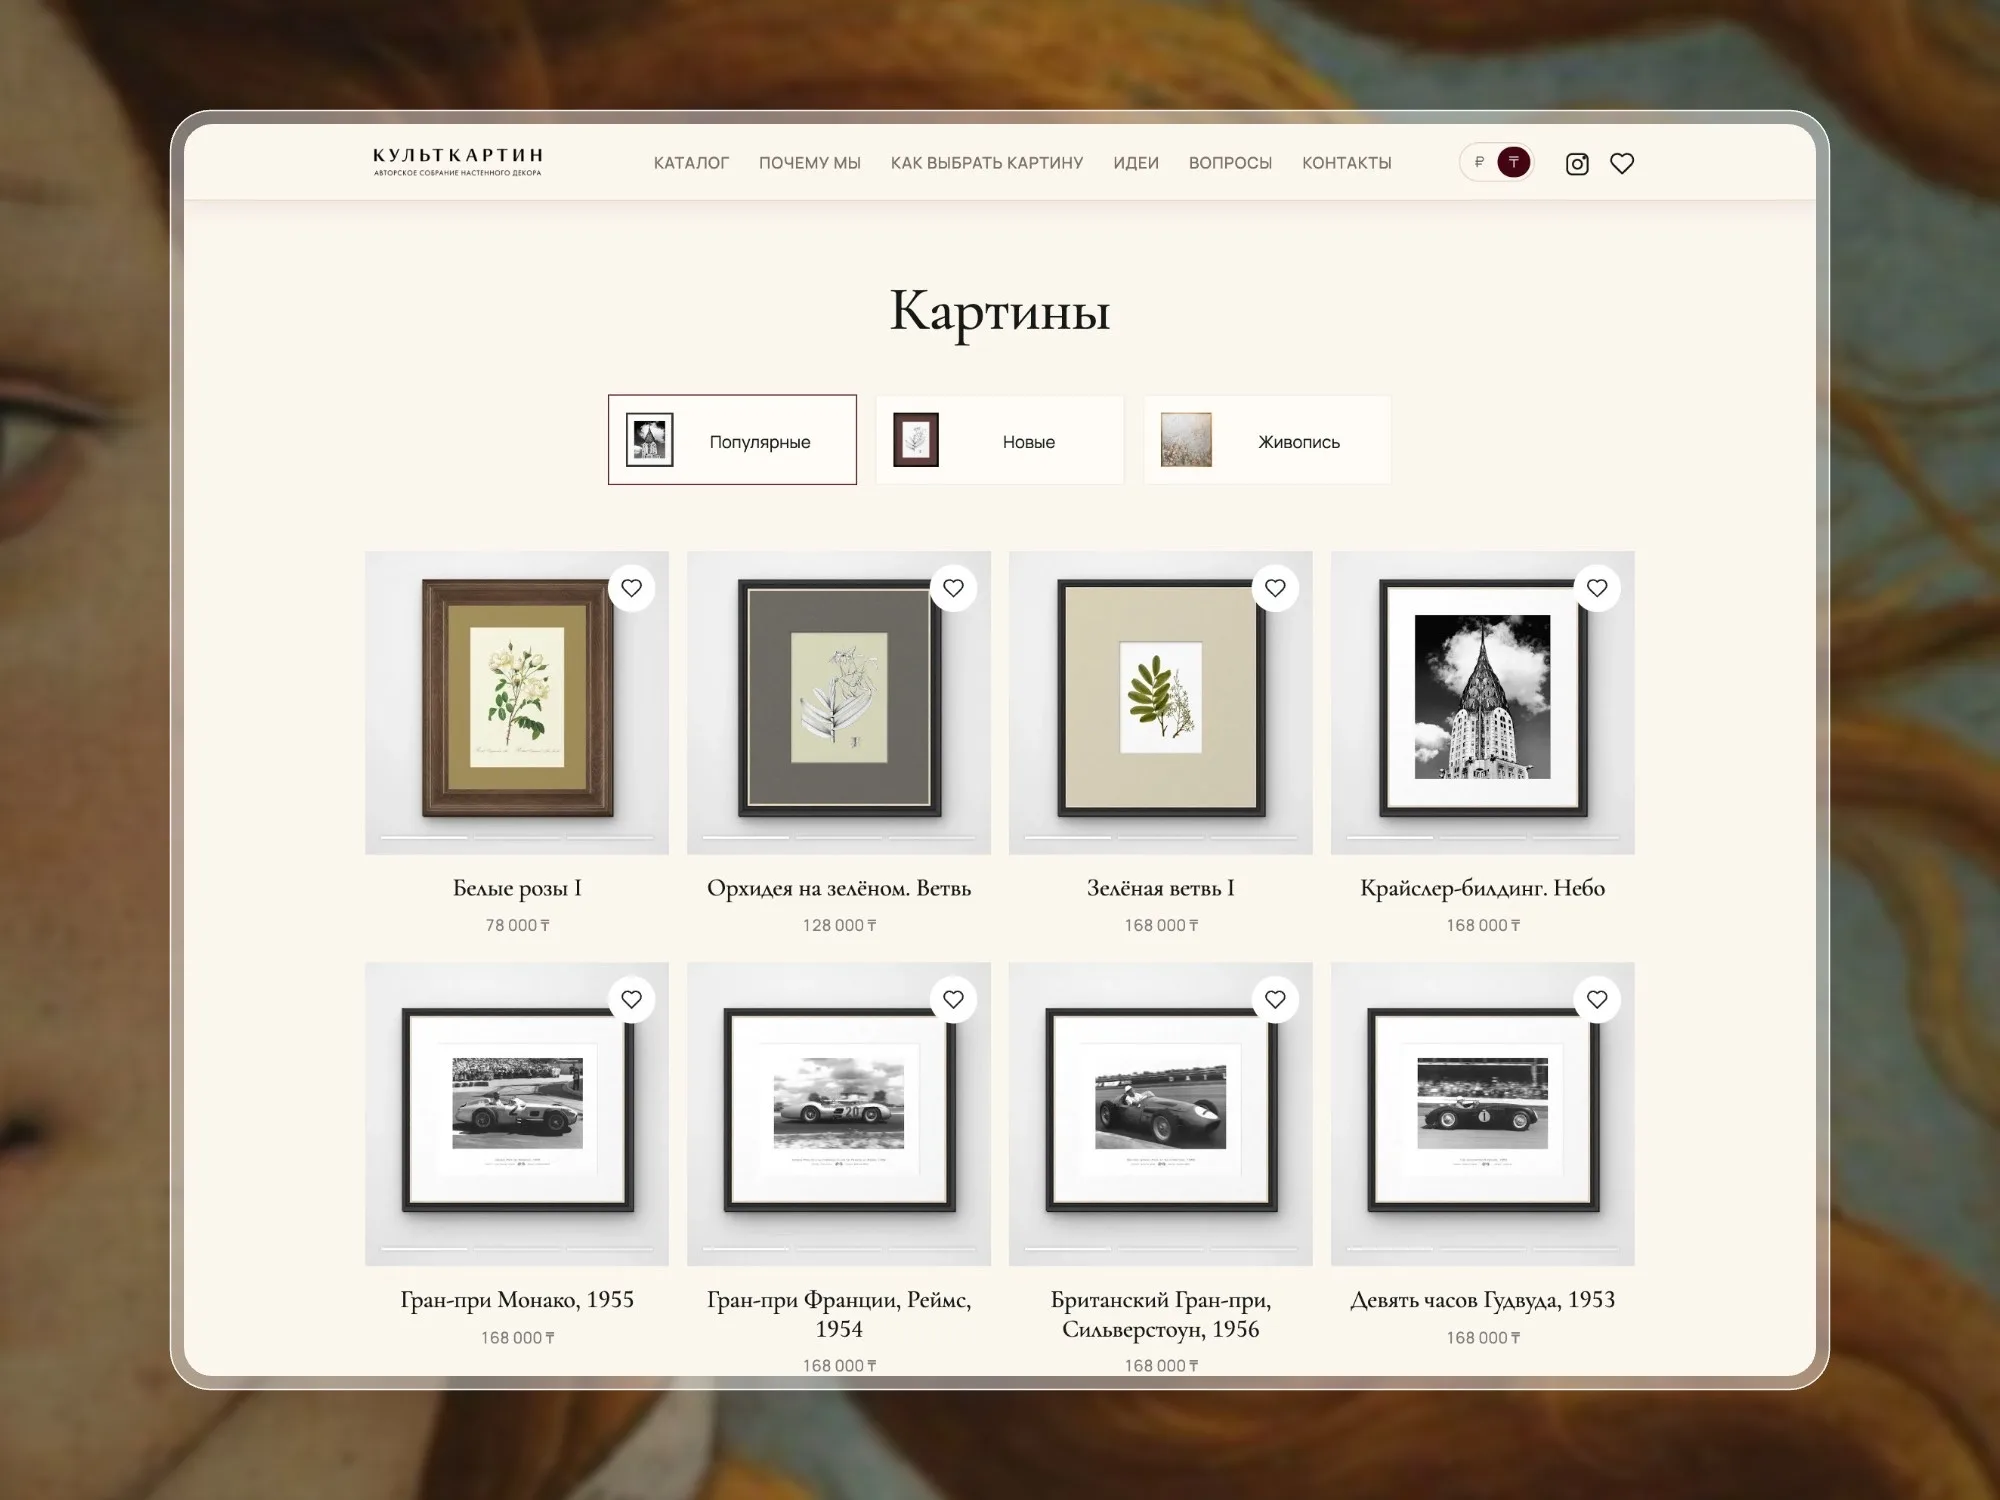Show the Живопись category

tap(1268, 440)
